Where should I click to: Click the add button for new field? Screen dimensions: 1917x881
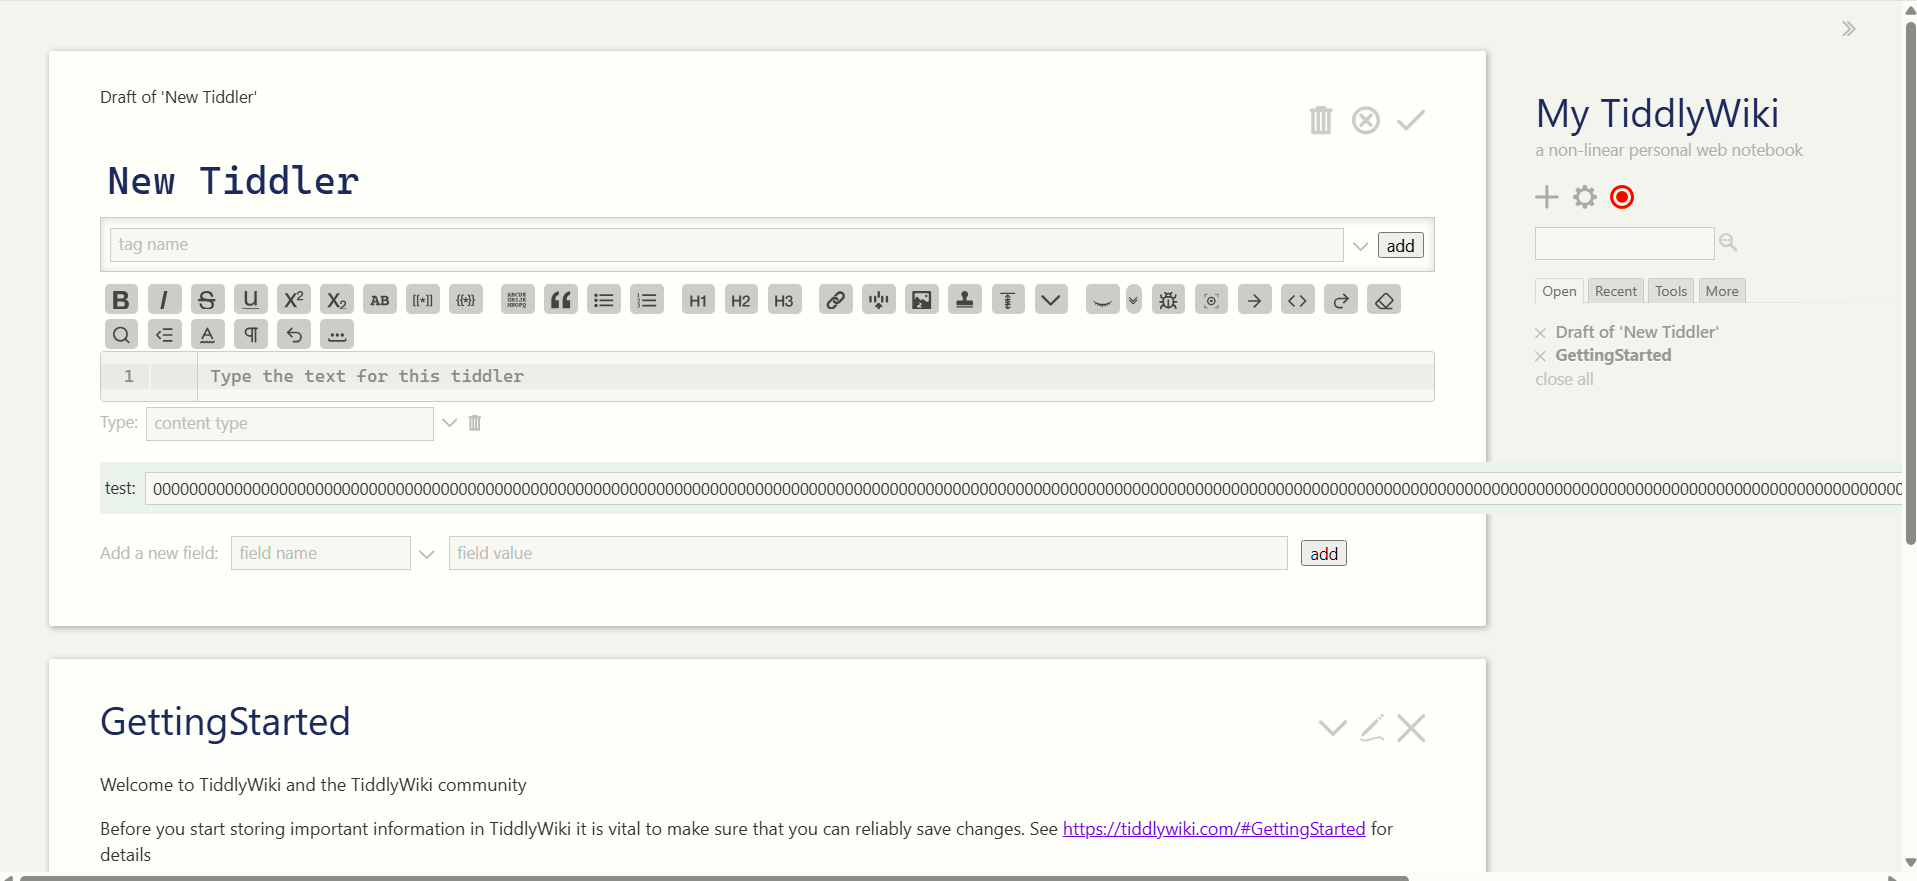coord(1323,554)
